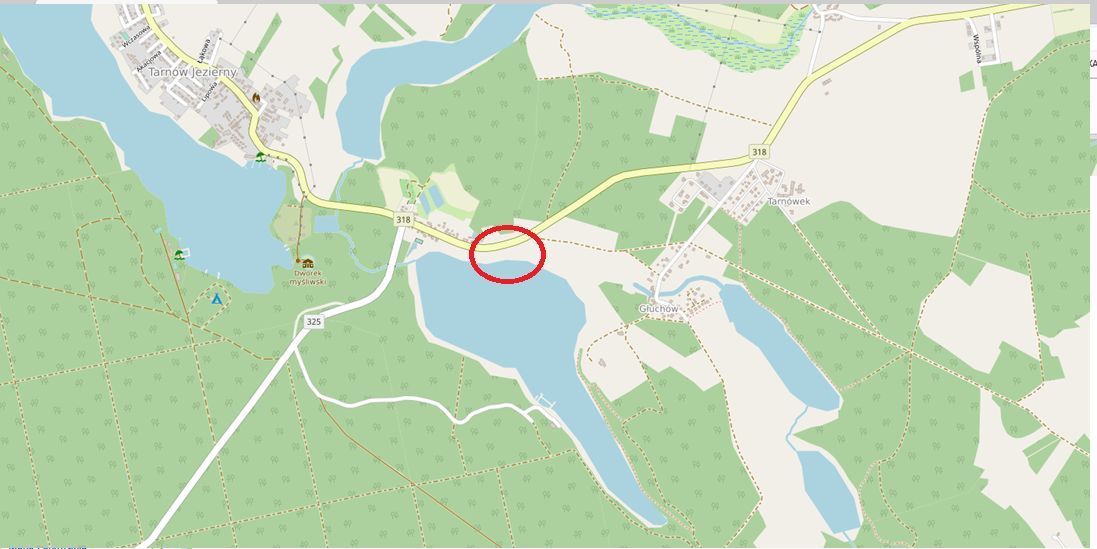
Task: Select the 318 shield near the 325 junction
Action: pos(403,220)
